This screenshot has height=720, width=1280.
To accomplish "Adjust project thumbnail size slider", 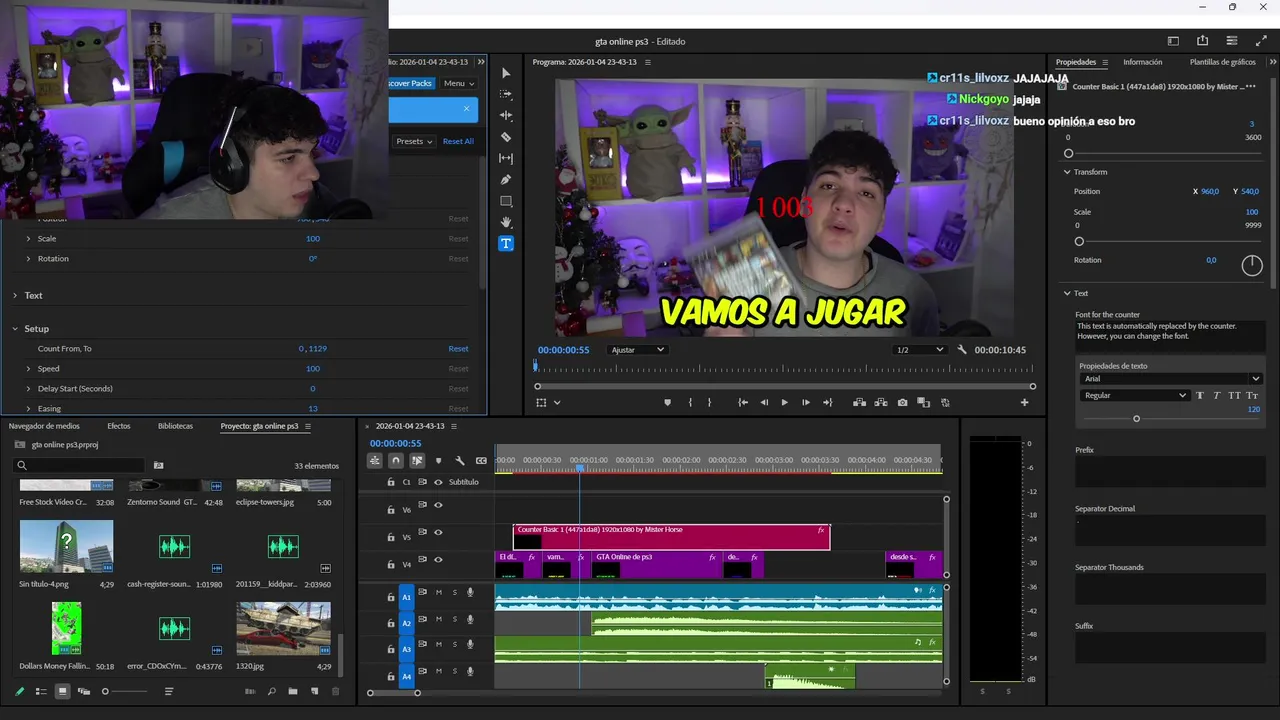I will (x=105, y=692).
